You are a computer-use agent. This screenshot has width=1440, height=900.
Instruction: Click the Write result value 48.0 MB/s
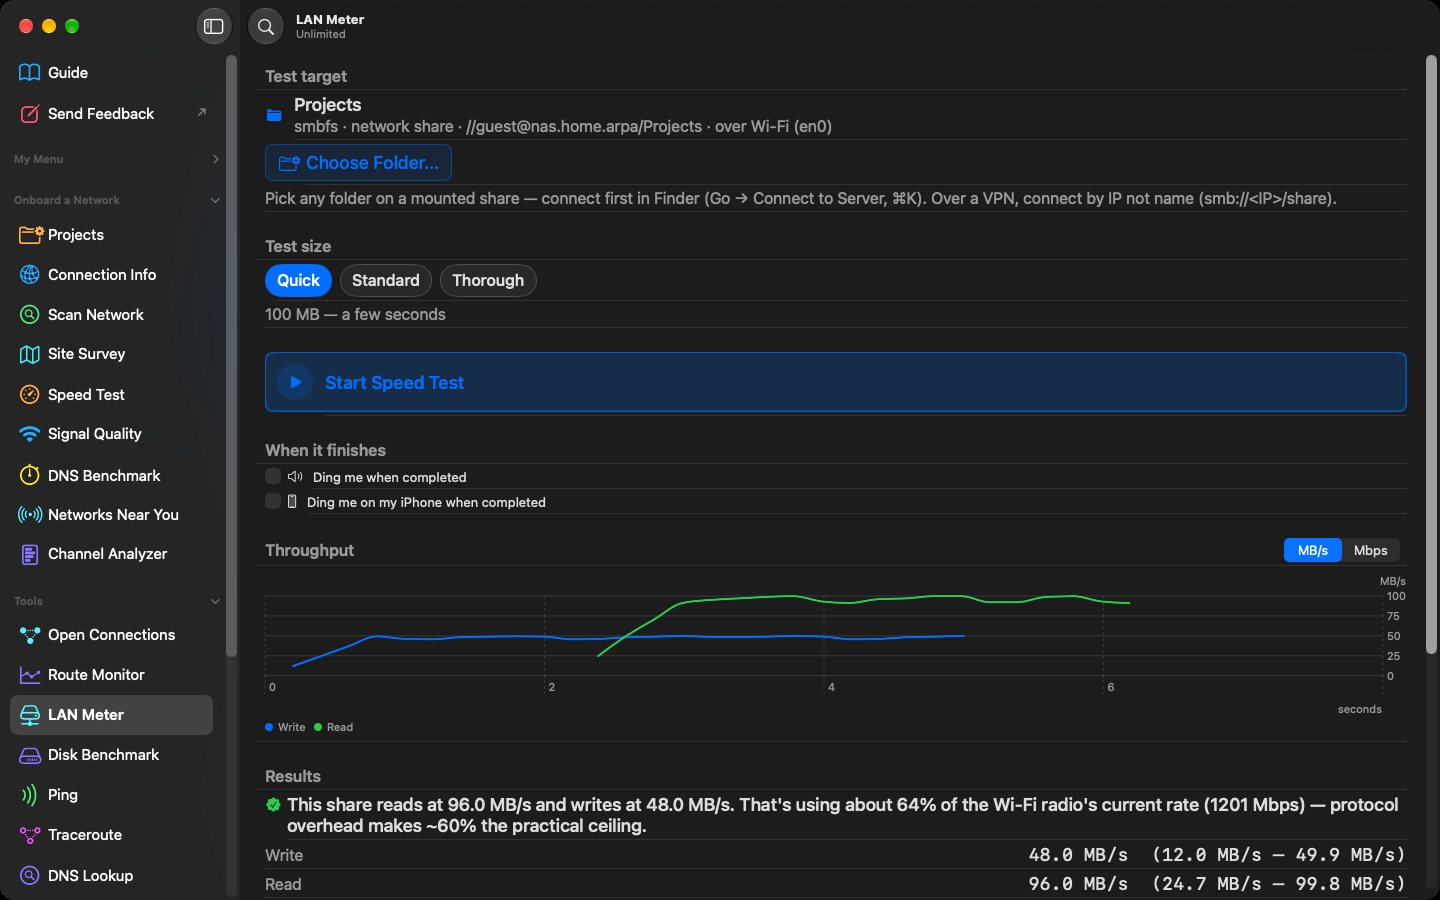(1078, 855)
